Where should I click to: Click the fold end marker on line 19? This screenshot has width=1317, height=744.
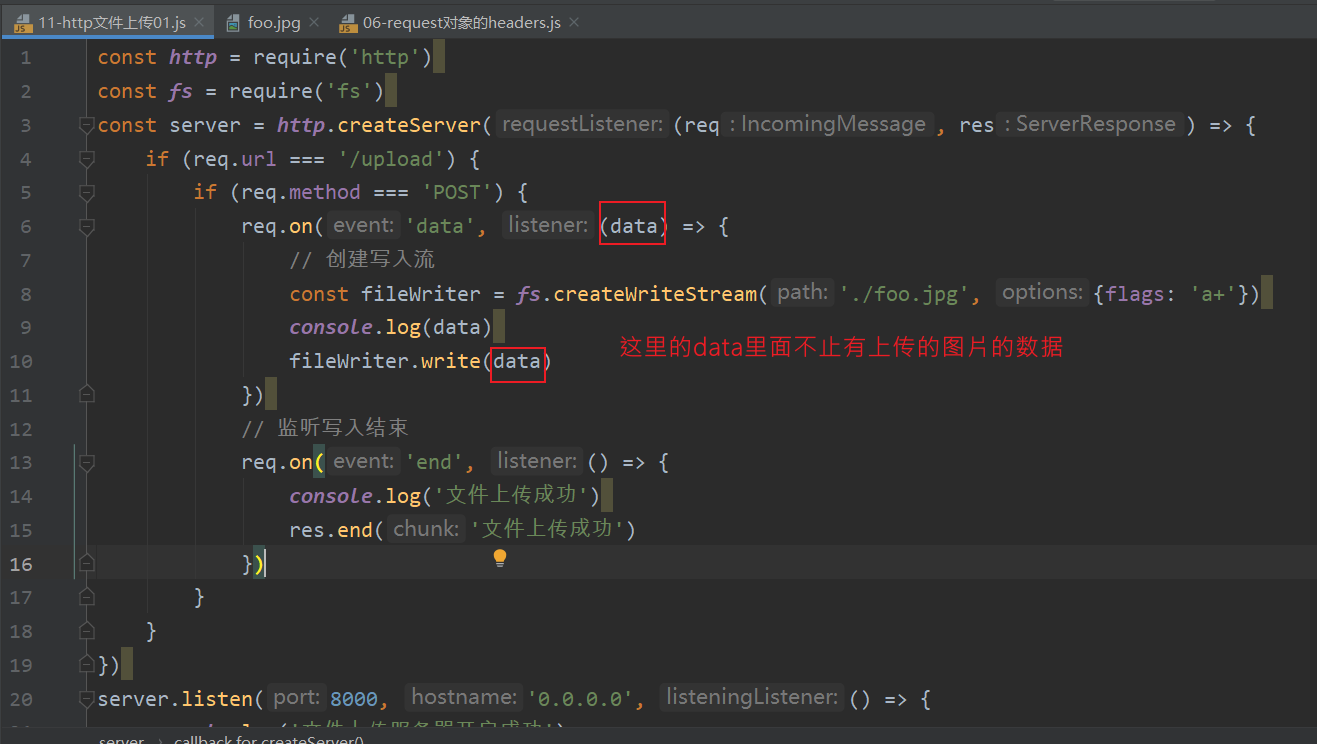(86, 665)
